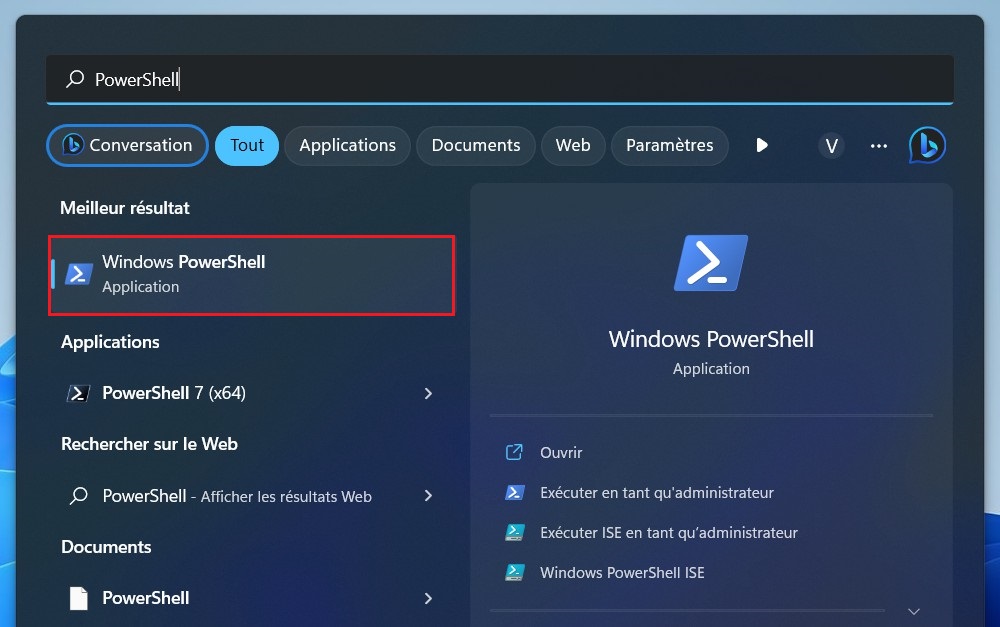The height and width of the screenshot is (627, 1000).
Task: Open PowerShell via the Ouvrir link
Action: 560,452
